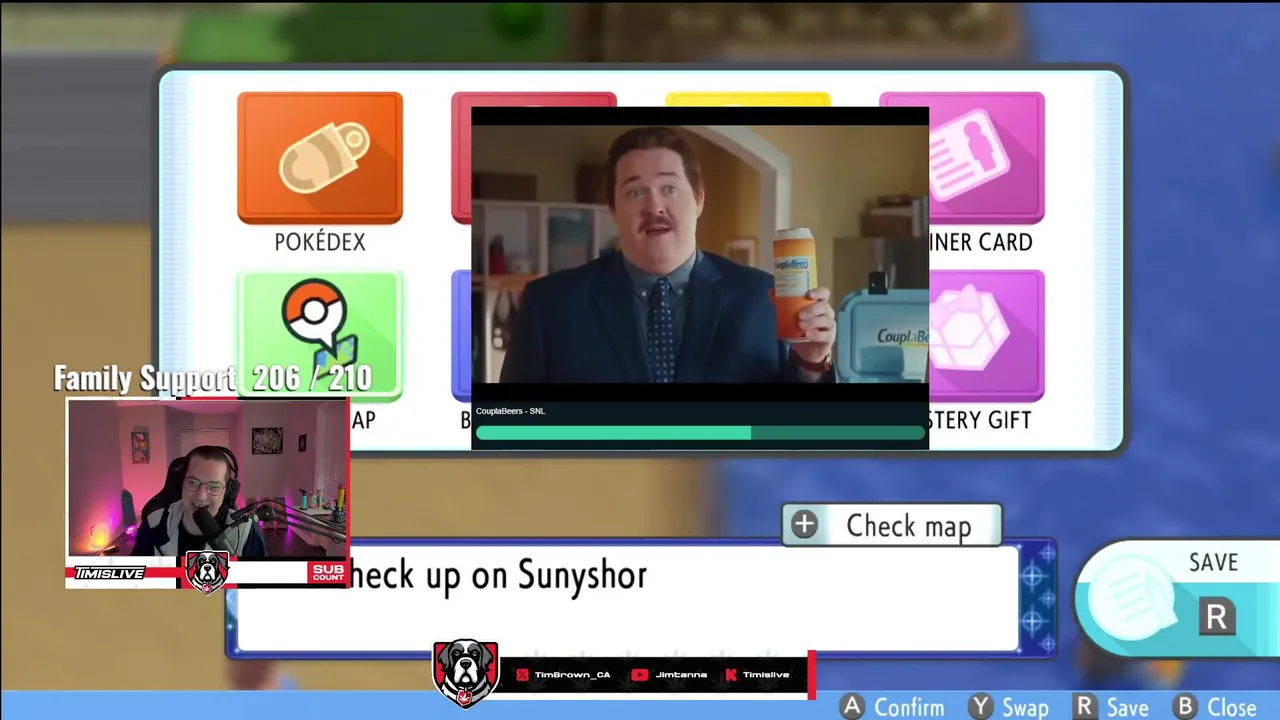Click the A Confirm prompt
The height and width of the screenshot is (720, 1280).
coord(891,707)
